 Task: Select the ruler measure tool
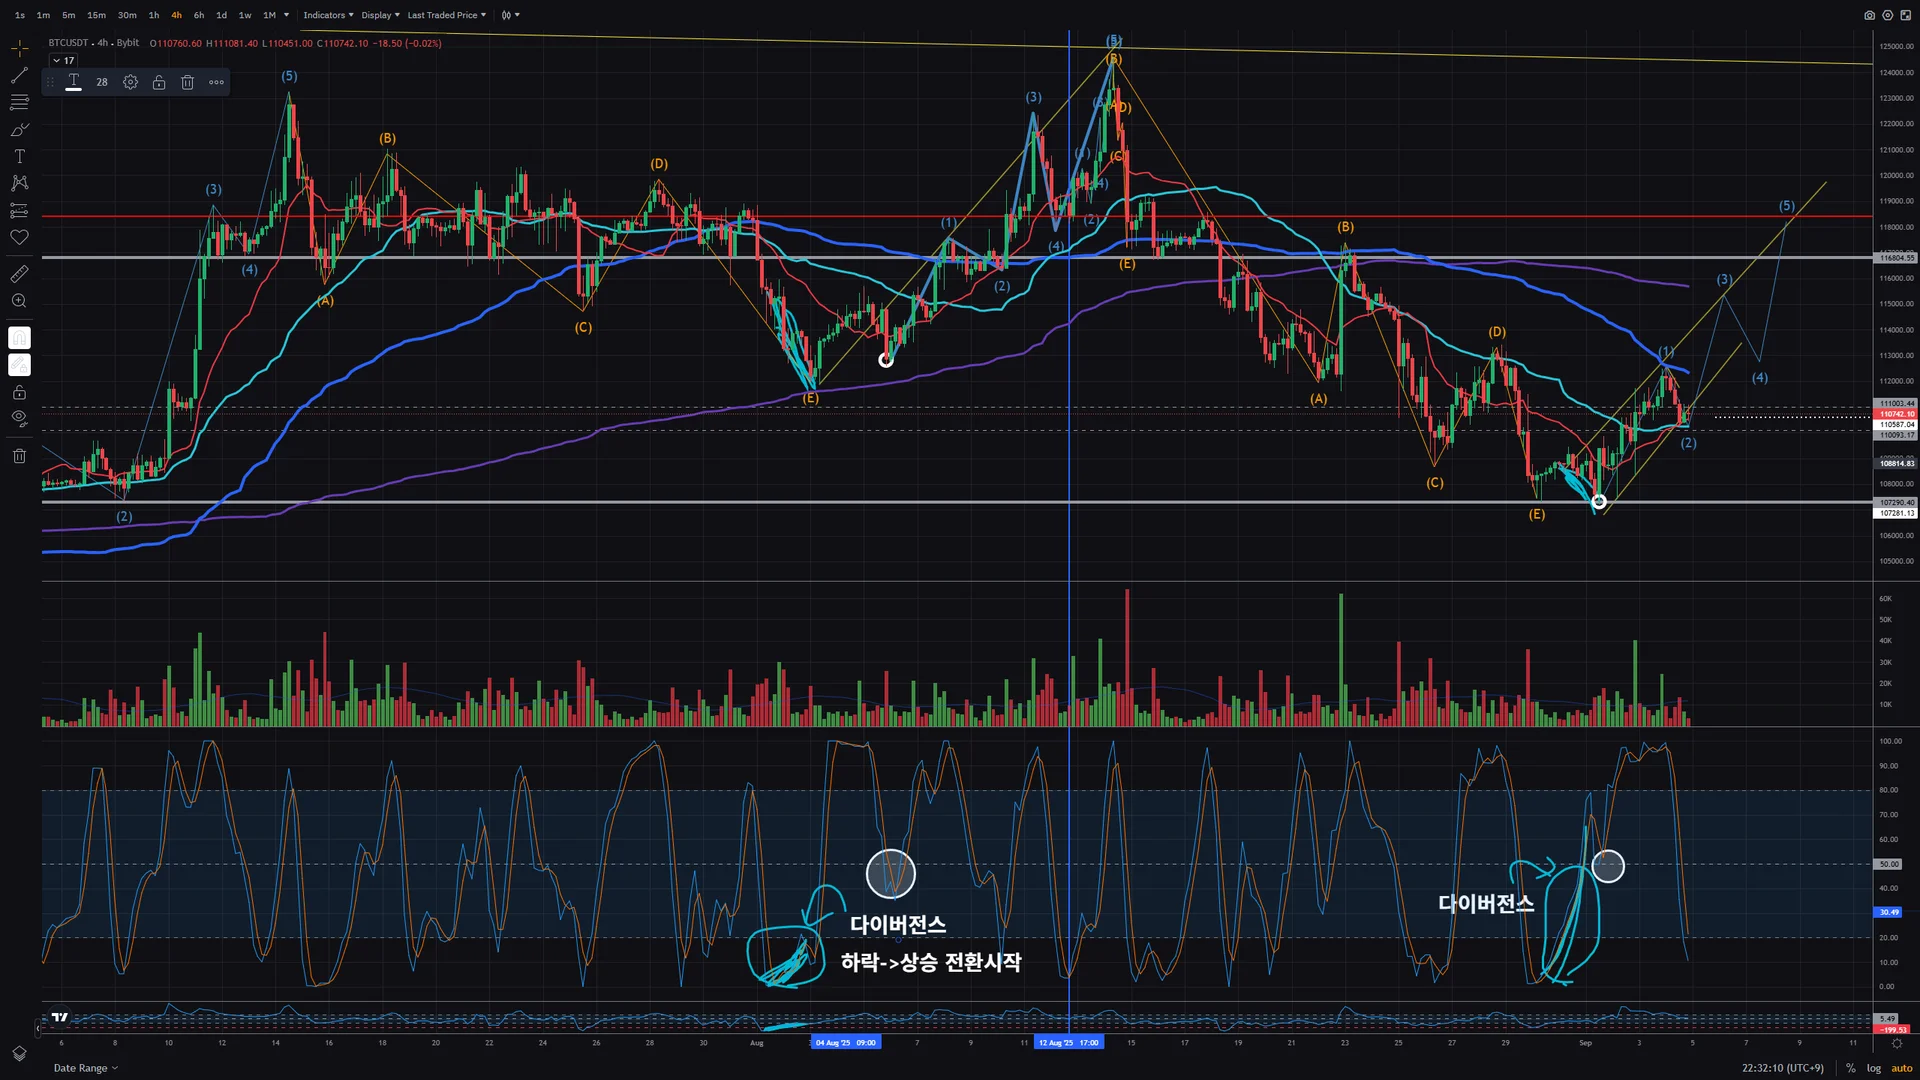[19, 274]
